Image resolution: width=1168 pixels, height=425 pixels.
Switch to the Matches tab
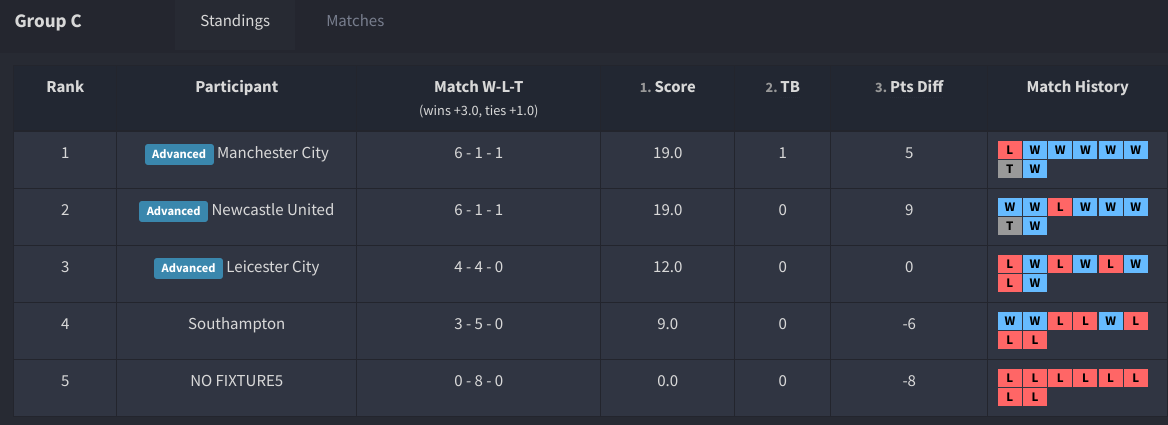pos(355,21)
